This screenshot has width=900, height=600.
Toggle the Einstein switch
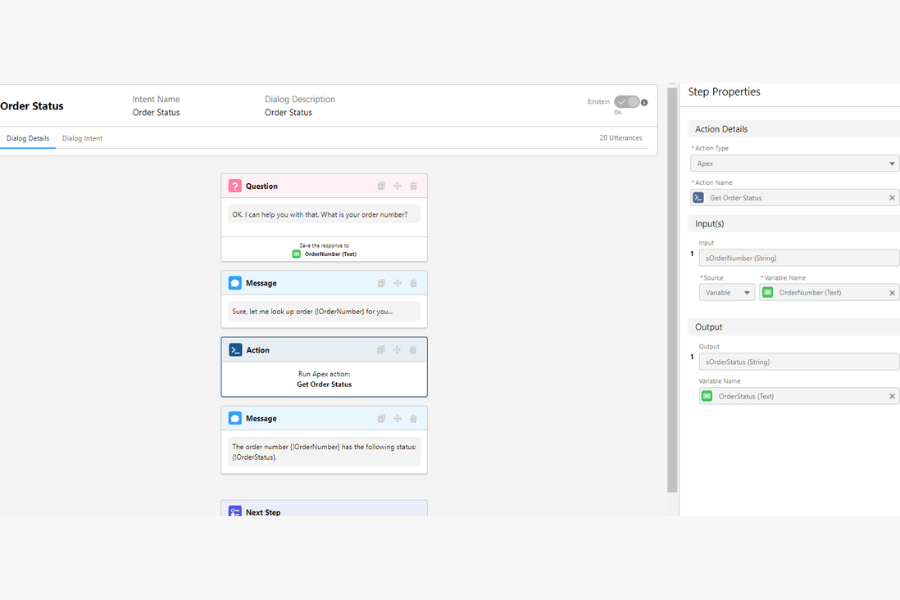[x=626, y=102]
